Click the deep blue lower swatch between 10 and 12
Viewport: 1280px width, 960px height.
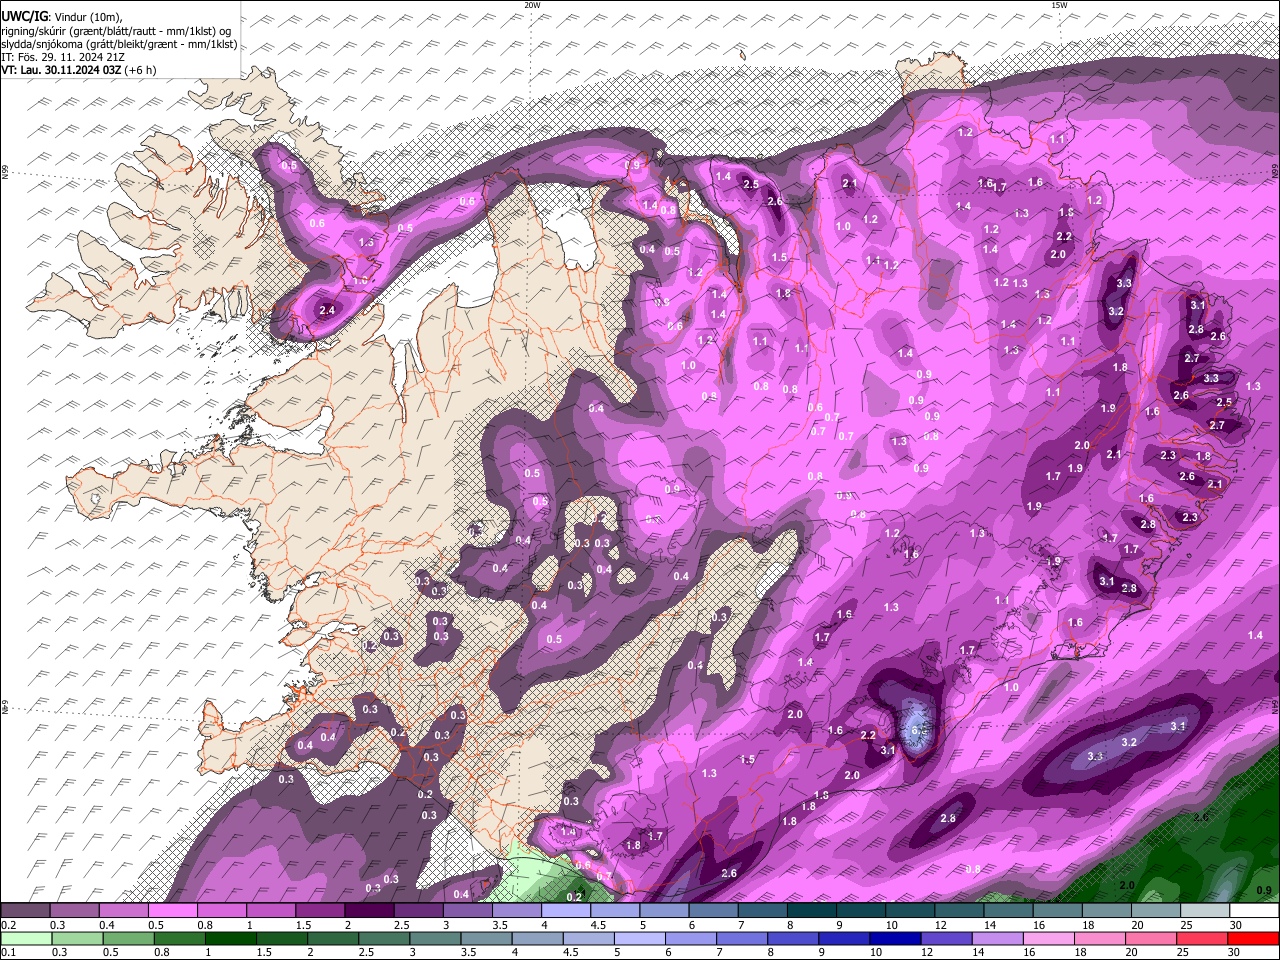coord(893,939)
